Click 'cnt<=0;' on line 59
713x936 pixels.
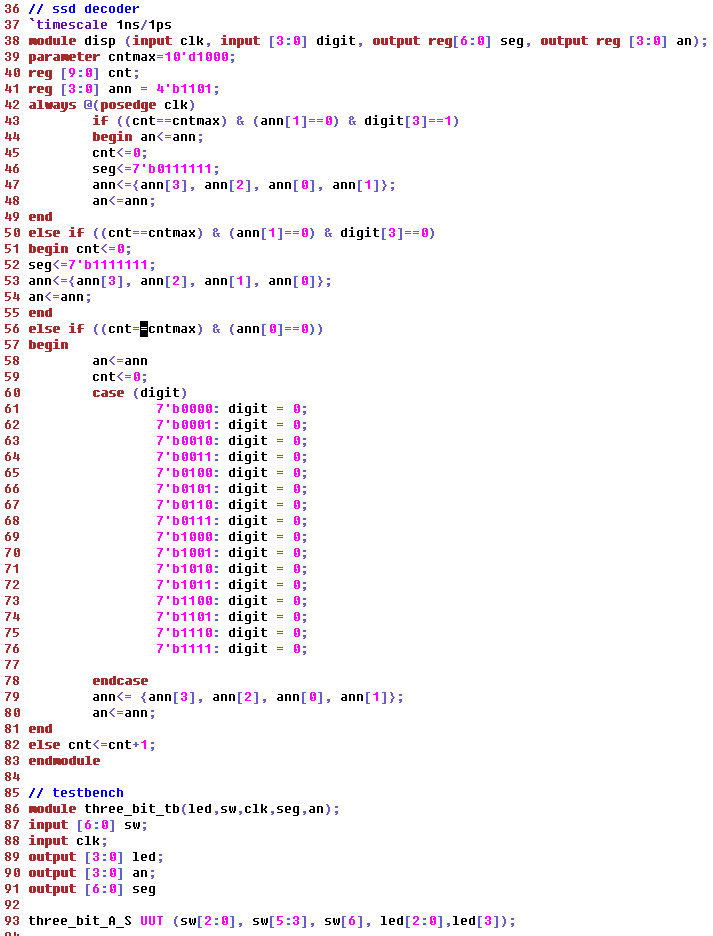[x=119, y=377]
